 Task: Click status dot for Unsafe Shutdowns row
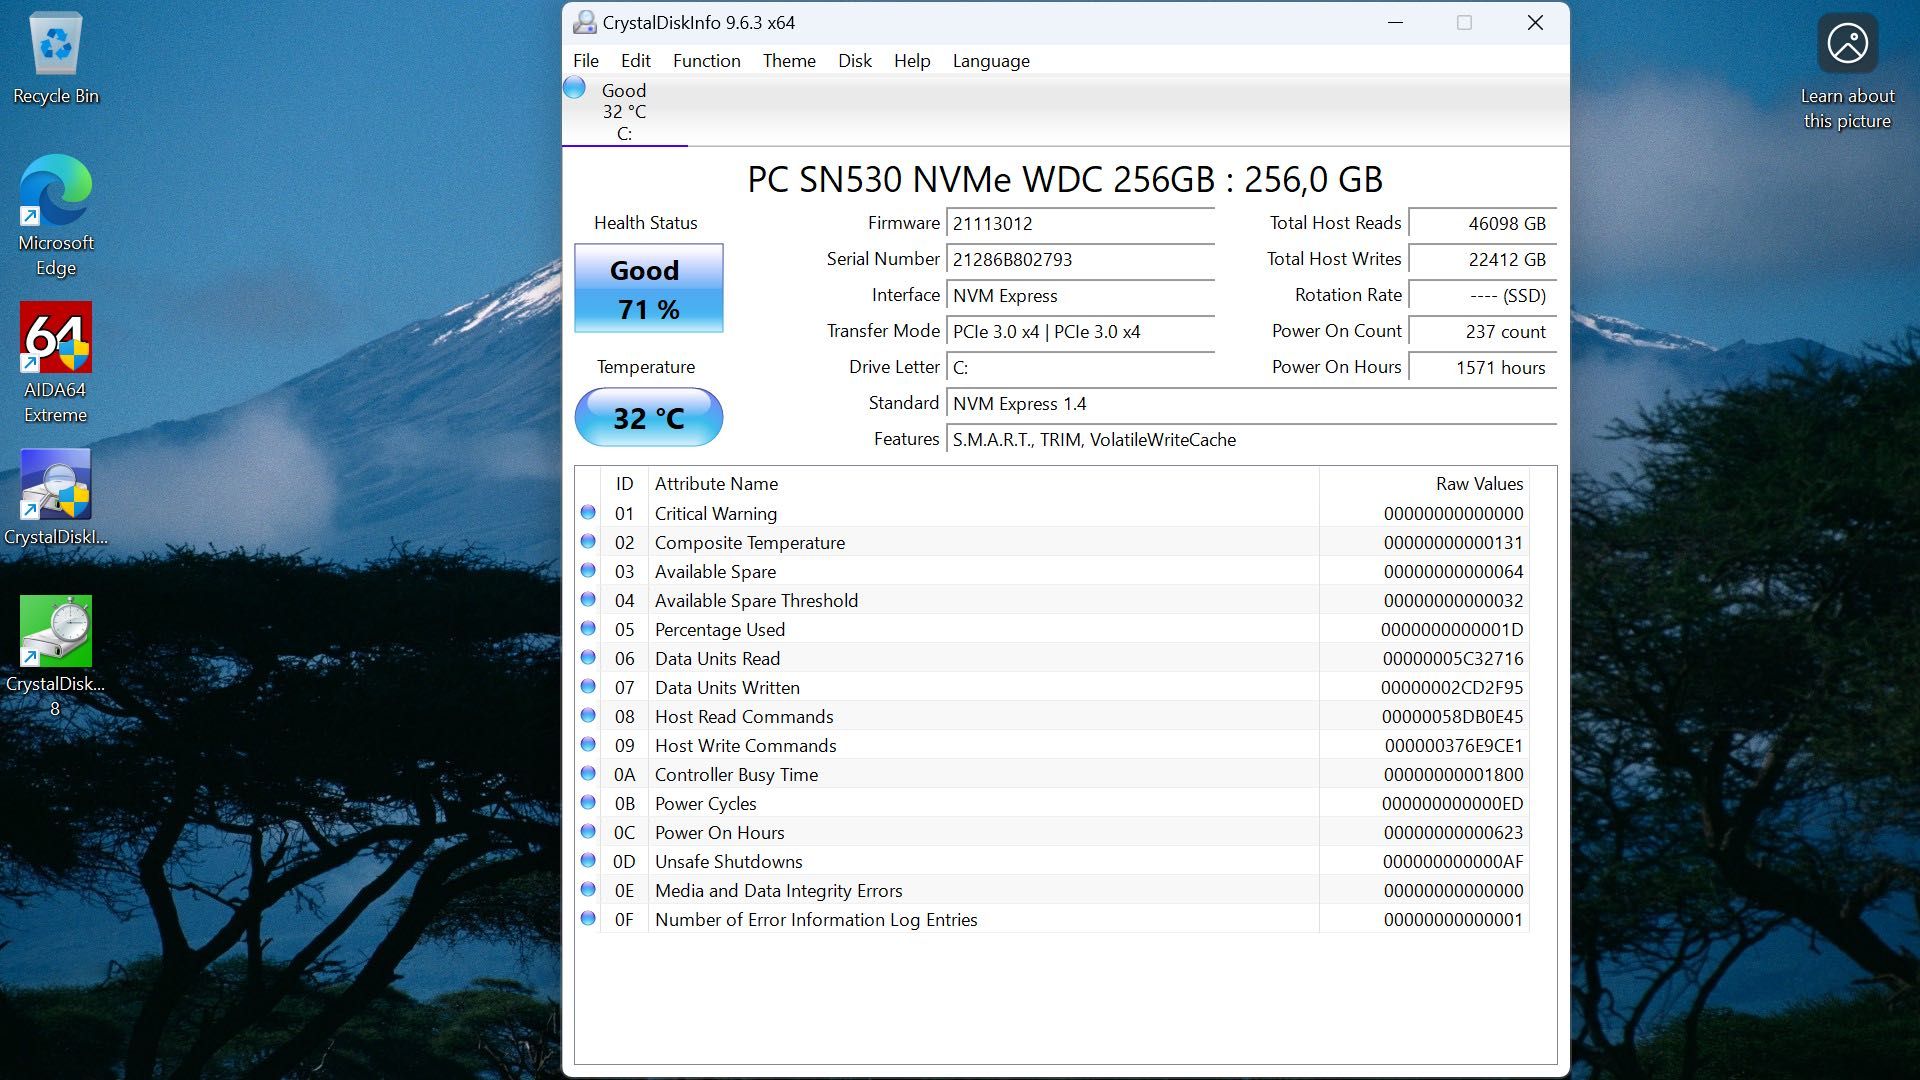coord(588,861)
